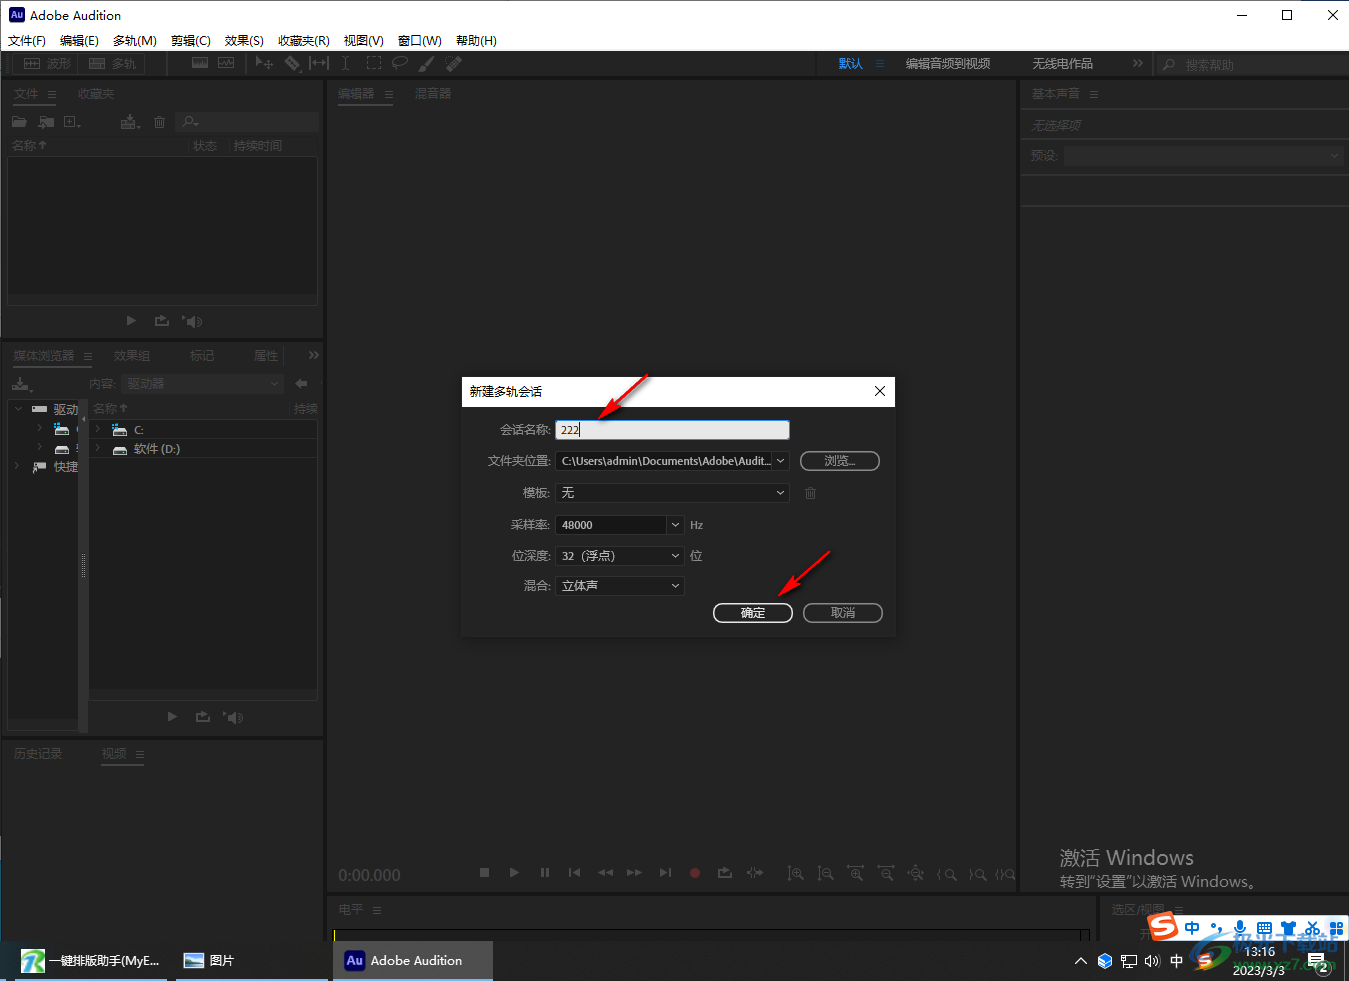Toggle the Loop Playback button in transport
The image size is (1349, 981).
pos(725,873)
